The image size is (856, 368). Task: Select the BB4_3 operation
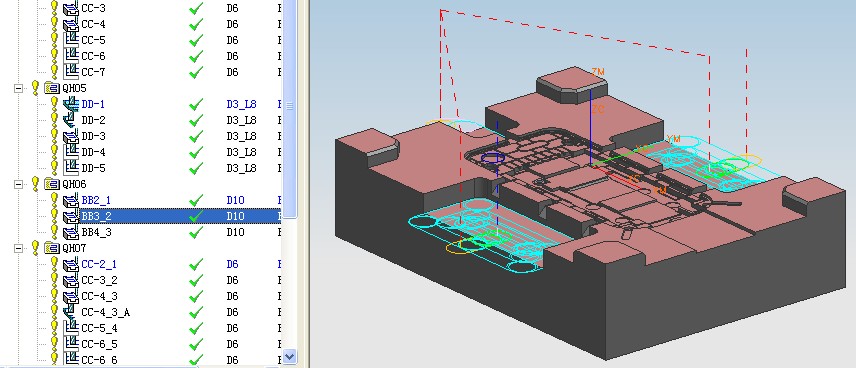point(96,232)
